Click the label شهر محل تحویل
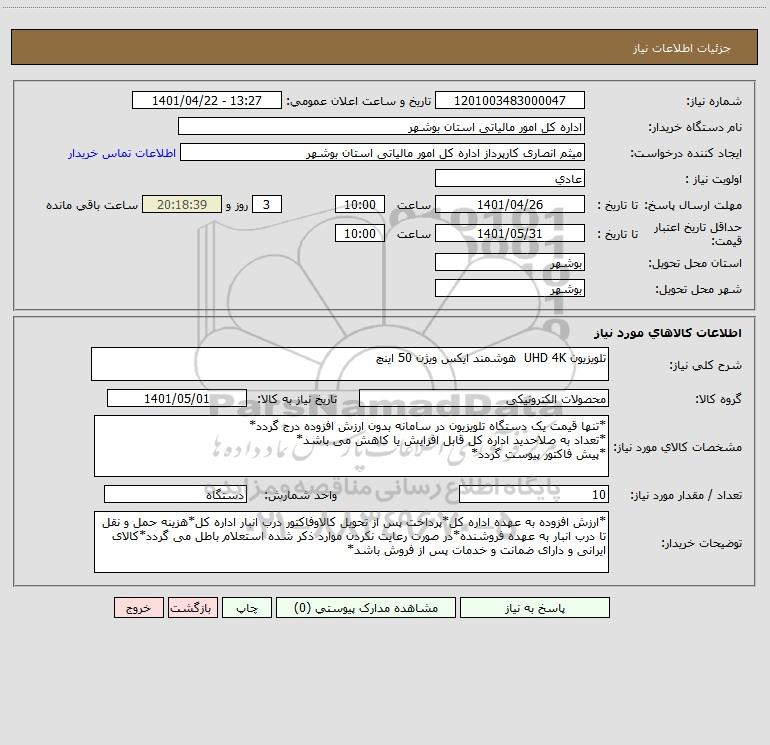This screenshot has width=770, height=745. click(x=698, y=290)
